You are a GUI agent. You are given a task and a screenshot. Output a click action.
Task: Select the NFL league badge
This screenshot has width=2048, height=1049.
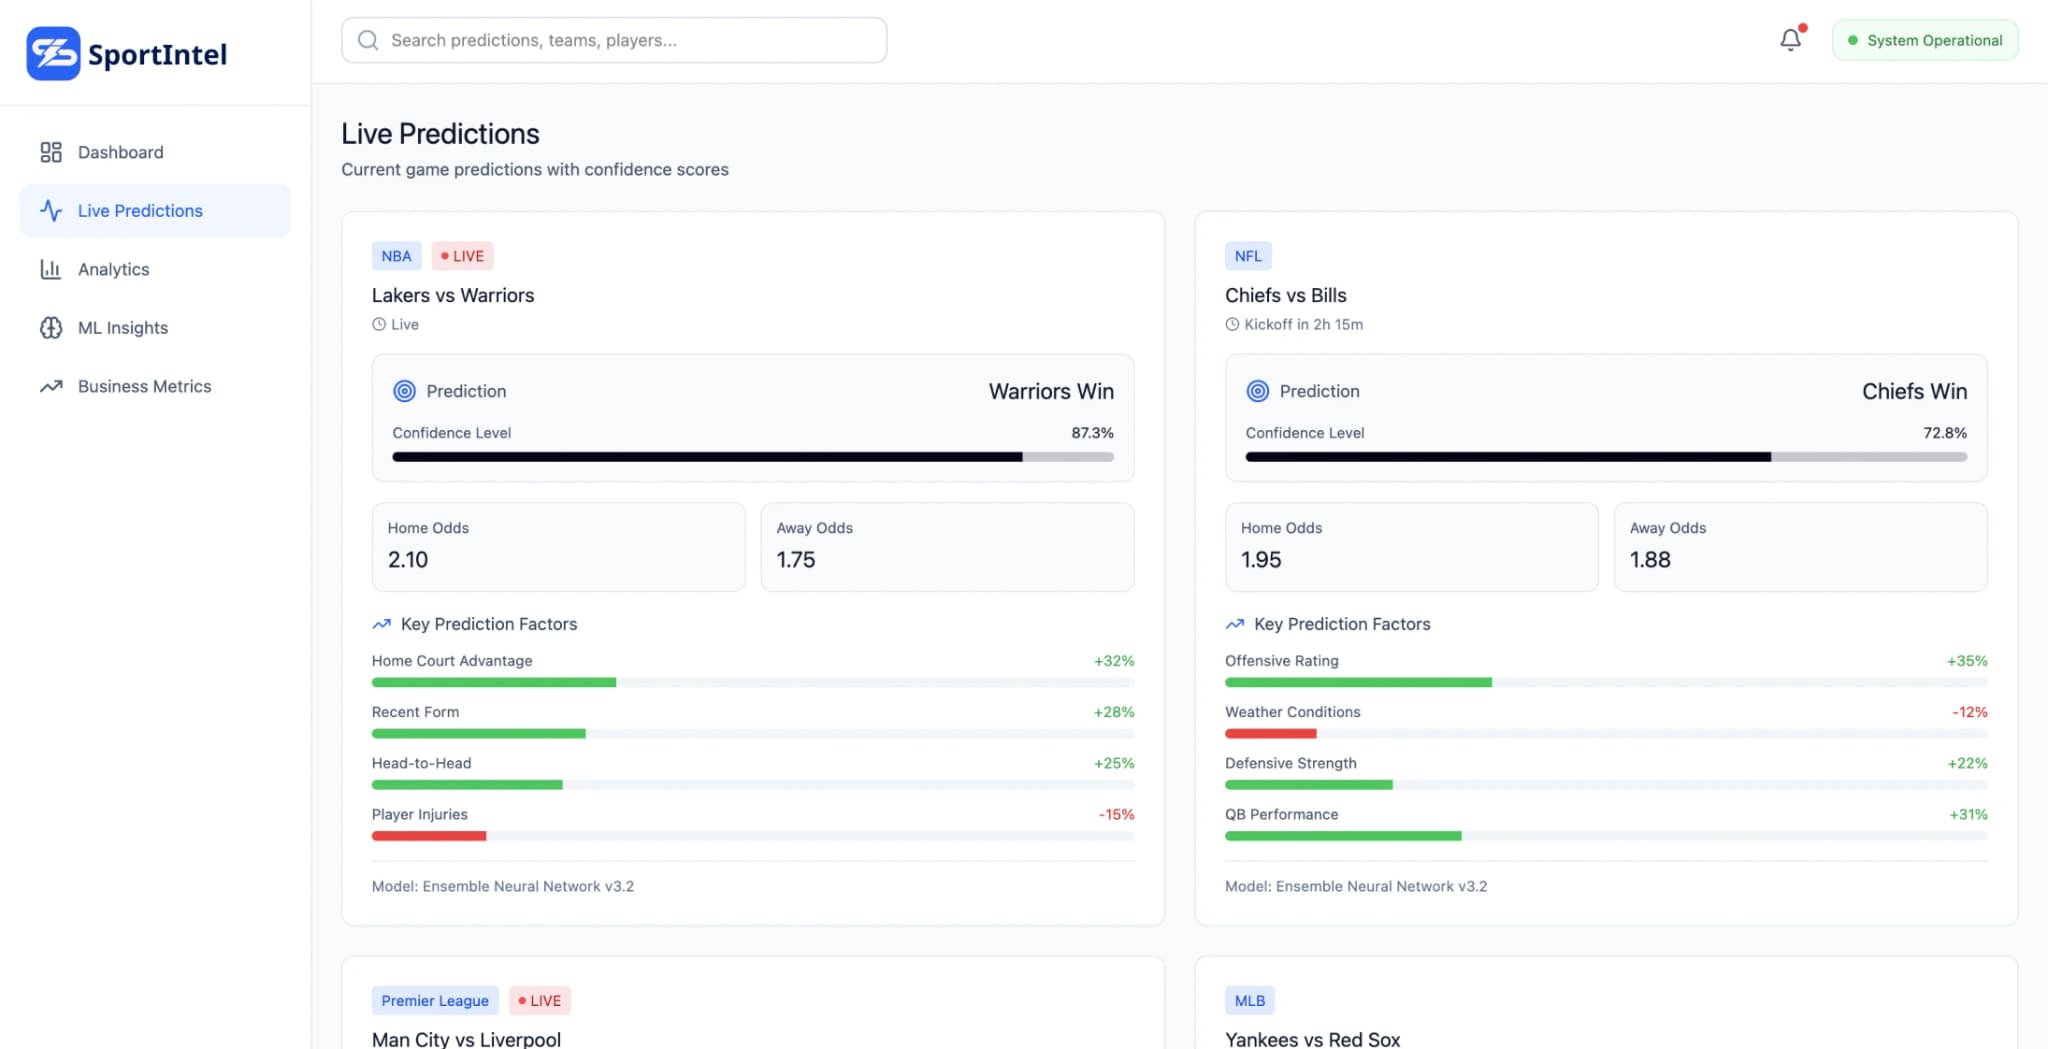(x=1247, y=255)
